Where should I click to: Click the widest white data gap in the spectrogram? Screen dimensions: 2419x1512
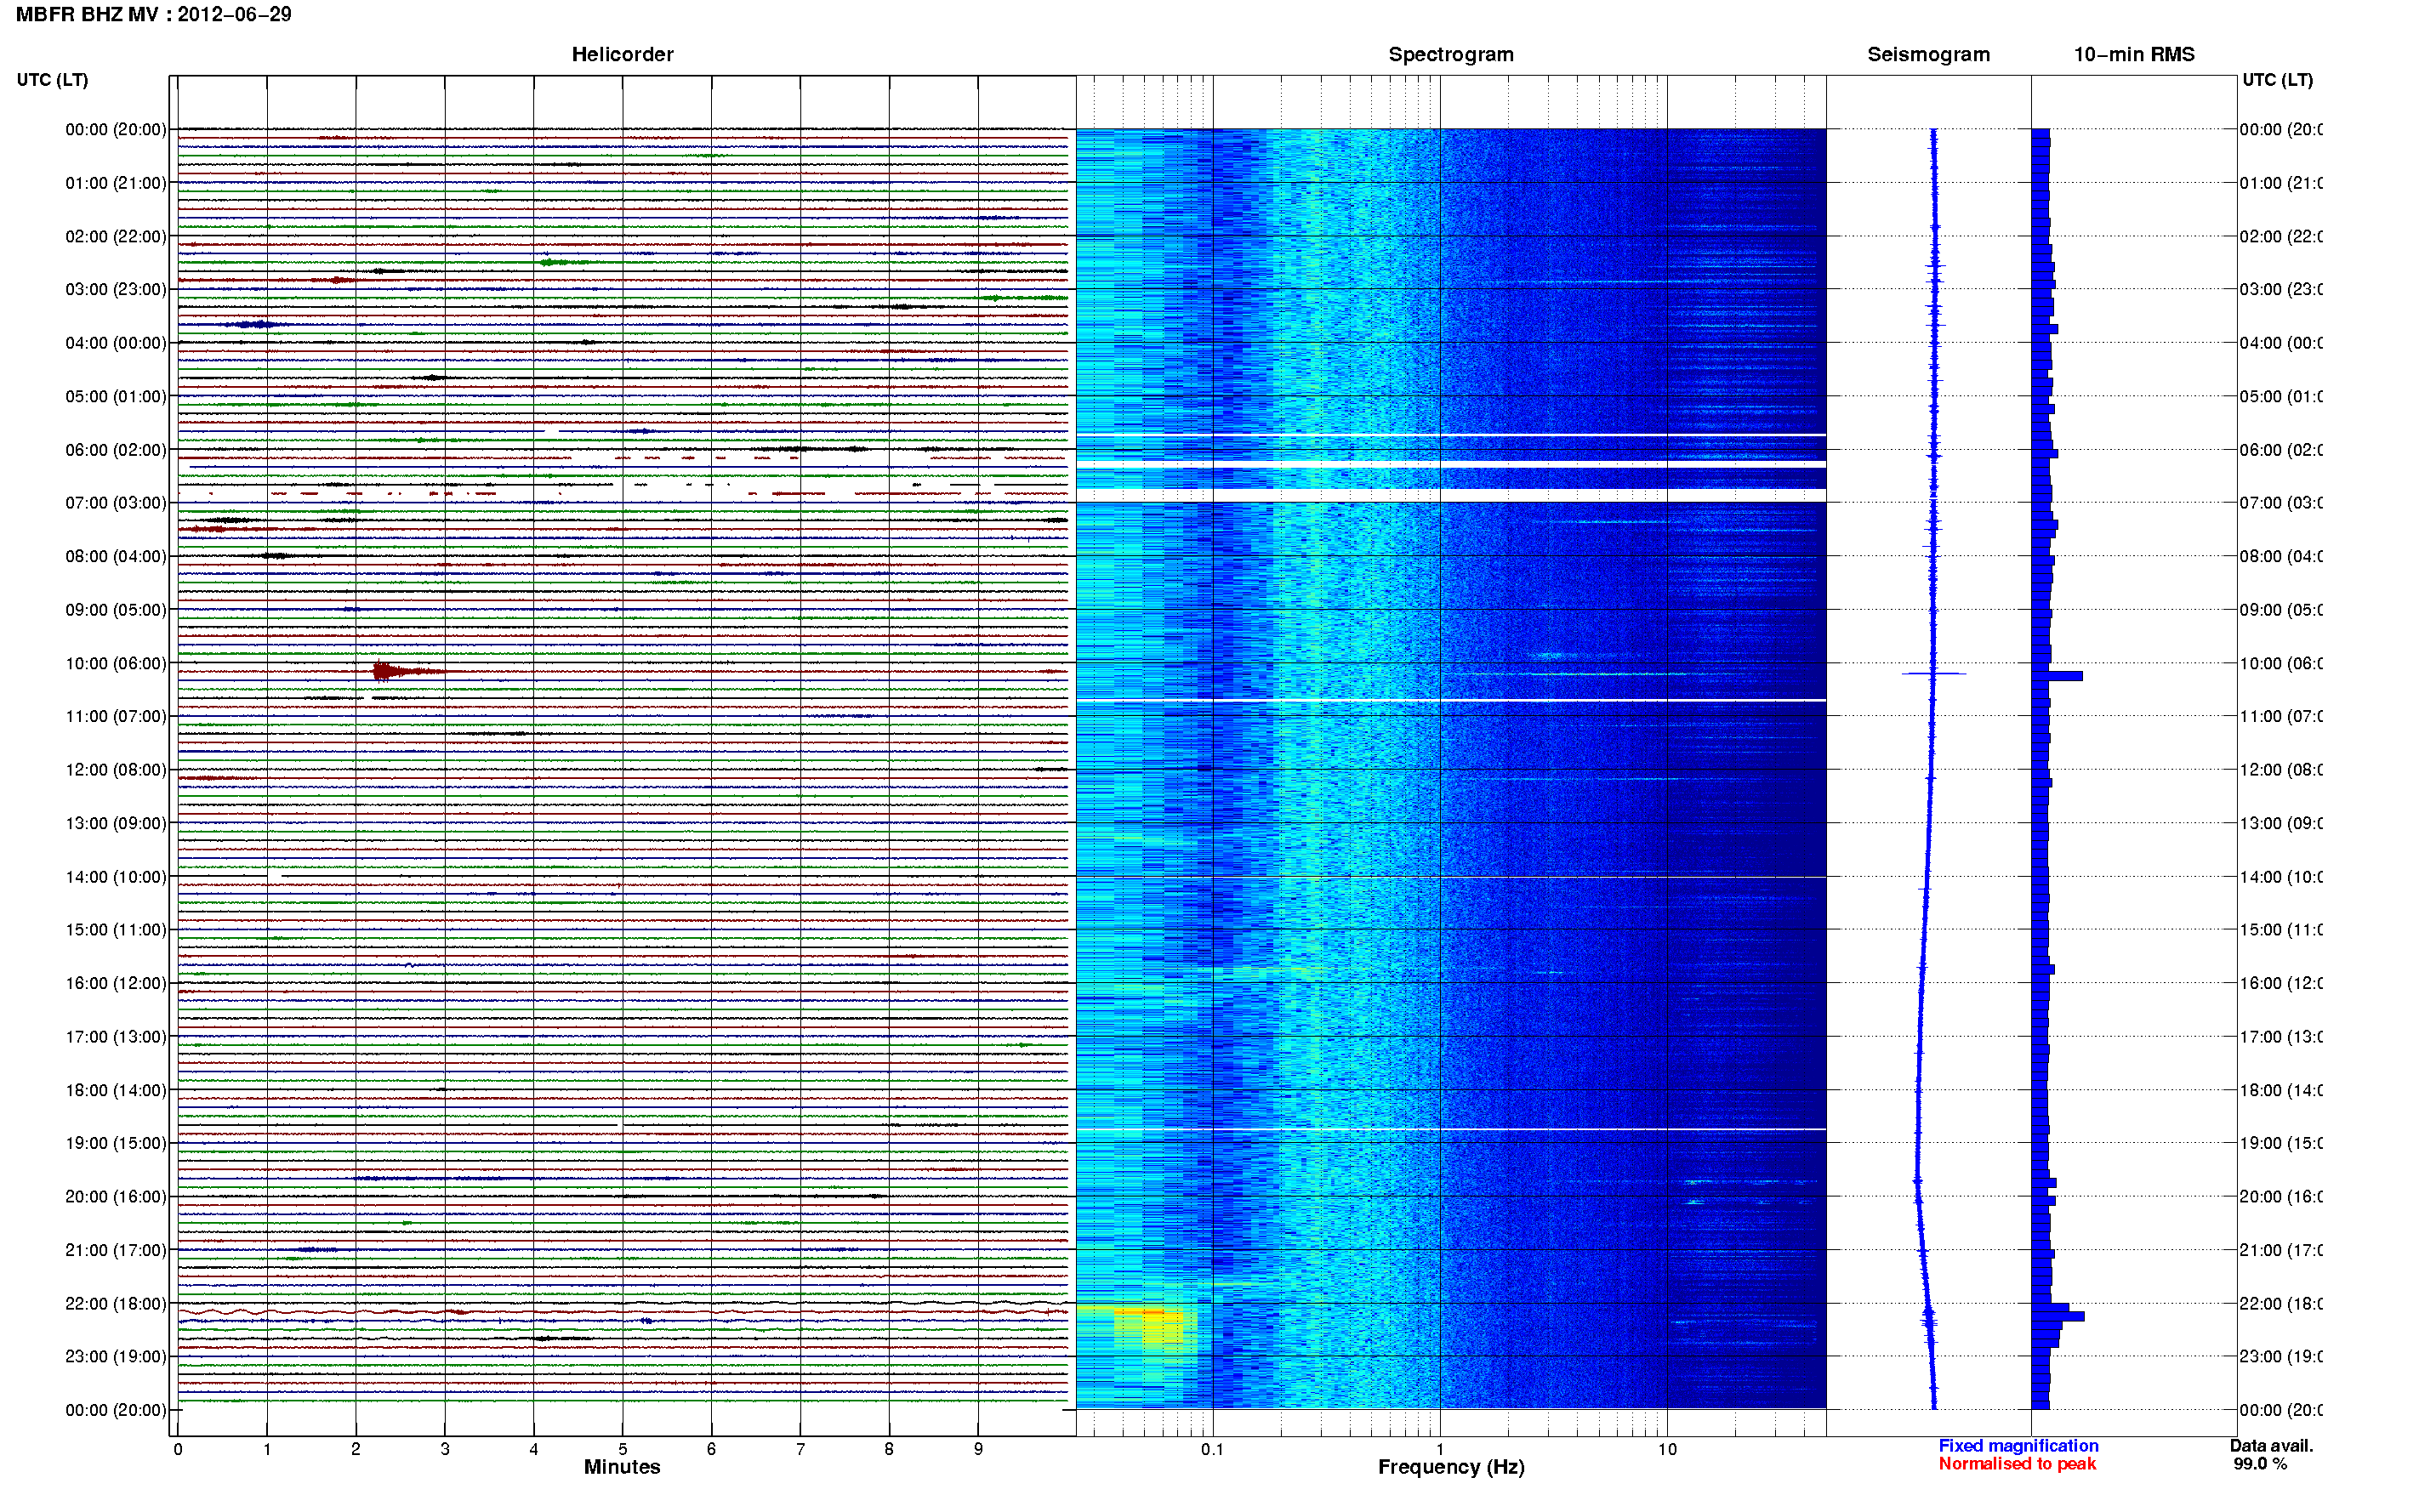click(x=1451, y=496)
